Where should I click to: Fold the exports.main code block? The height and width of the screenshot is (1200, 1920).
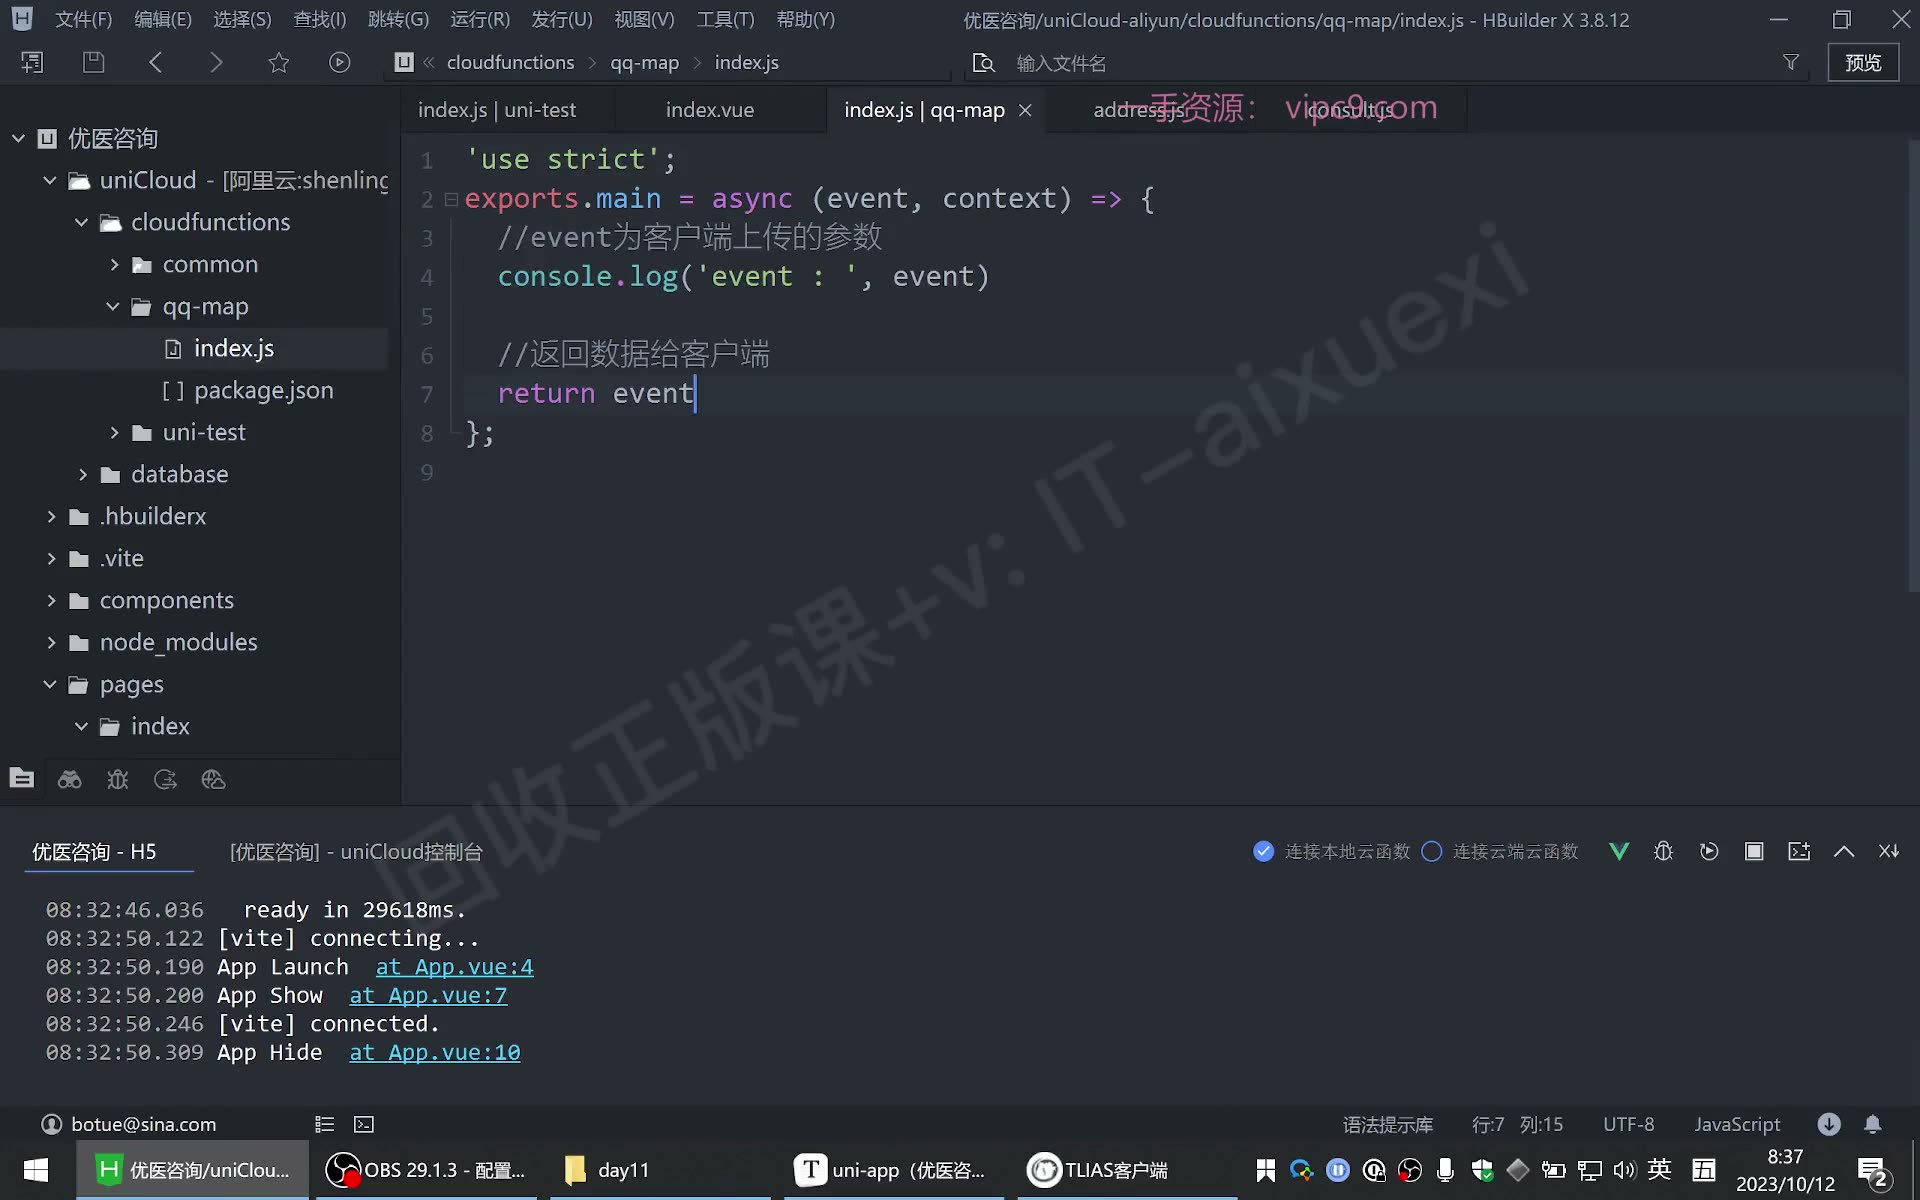(x=451, y=199)
